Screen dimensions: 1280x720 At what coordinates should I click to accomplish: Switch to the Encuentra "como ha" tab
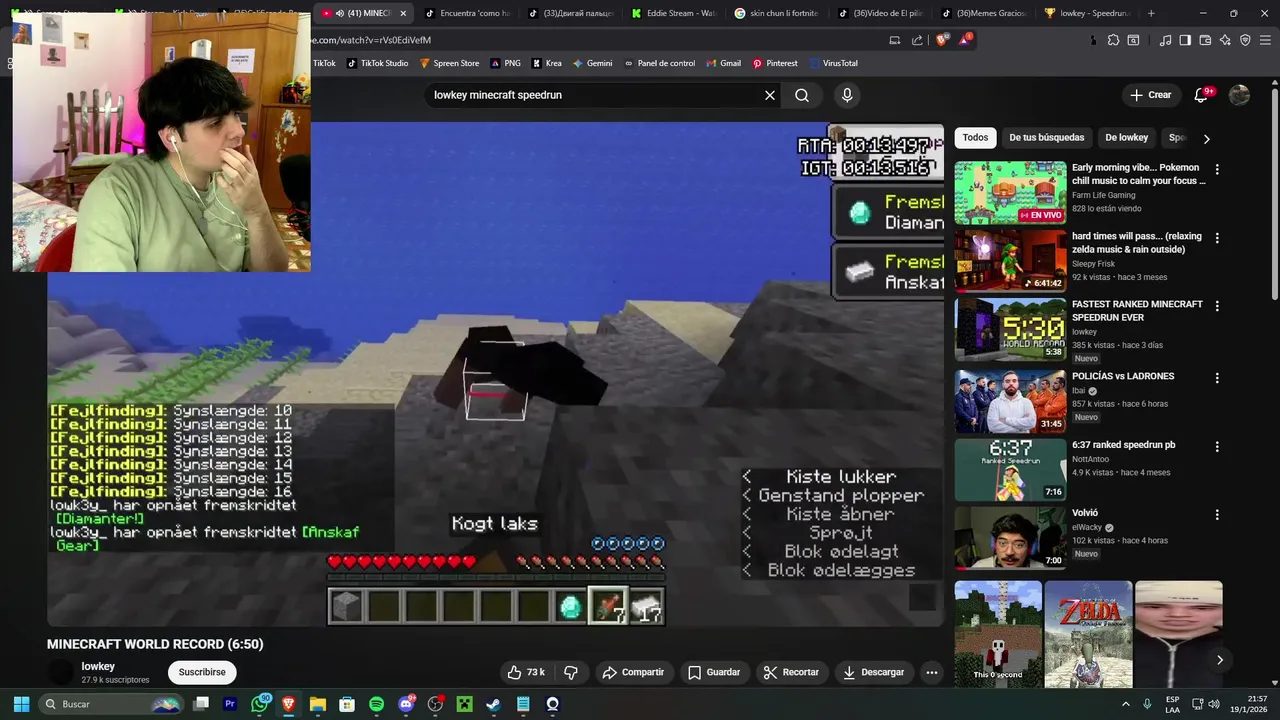tap(466, 13)
